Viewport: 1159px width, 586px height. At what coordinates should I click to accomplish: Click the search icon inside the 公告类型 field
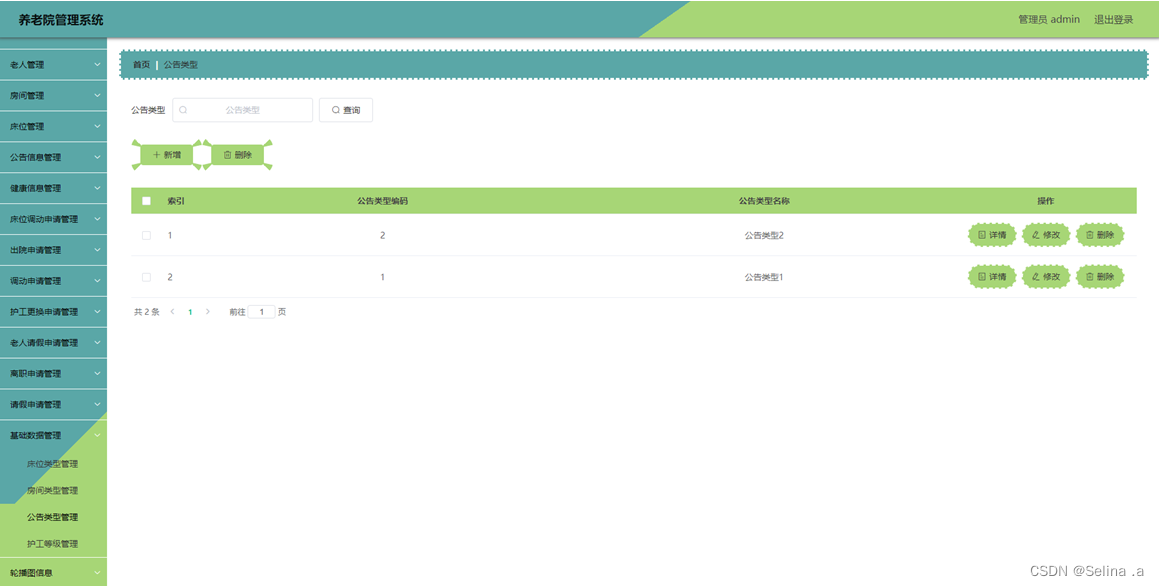coord(183,110)
